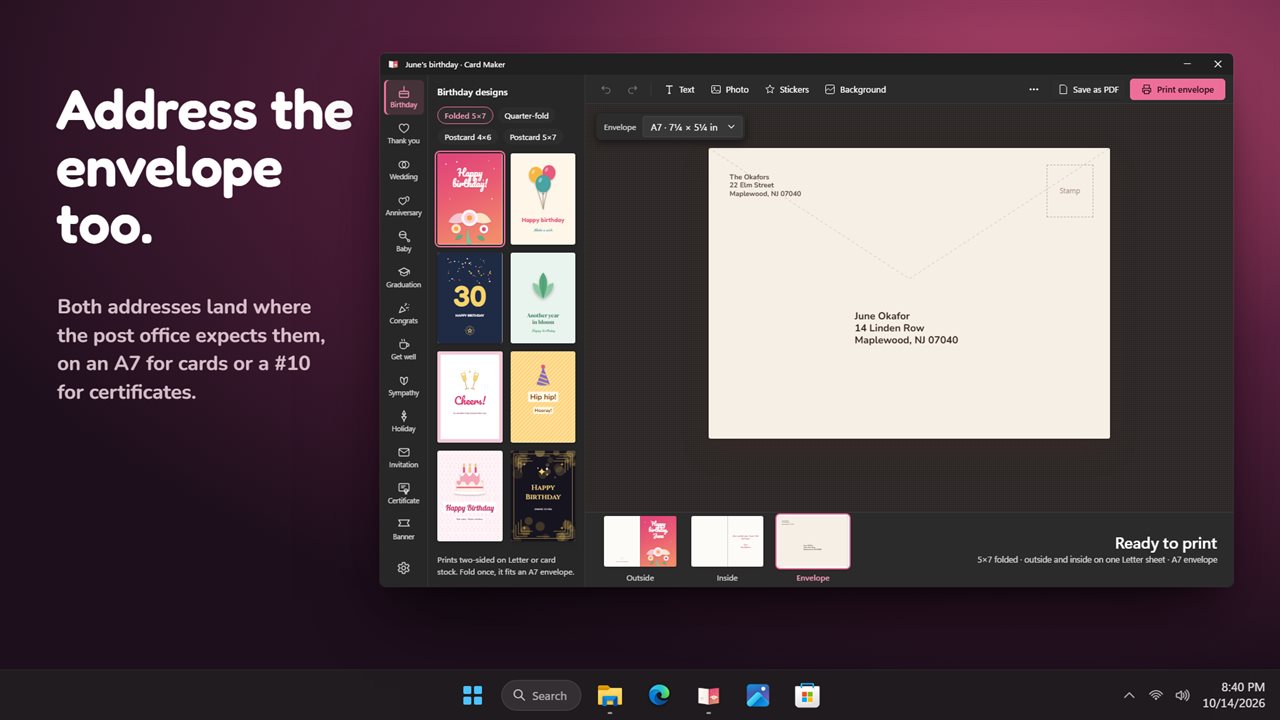Open the Invitation category
This screenshot has height=720, width=1280.
[403, 457]
